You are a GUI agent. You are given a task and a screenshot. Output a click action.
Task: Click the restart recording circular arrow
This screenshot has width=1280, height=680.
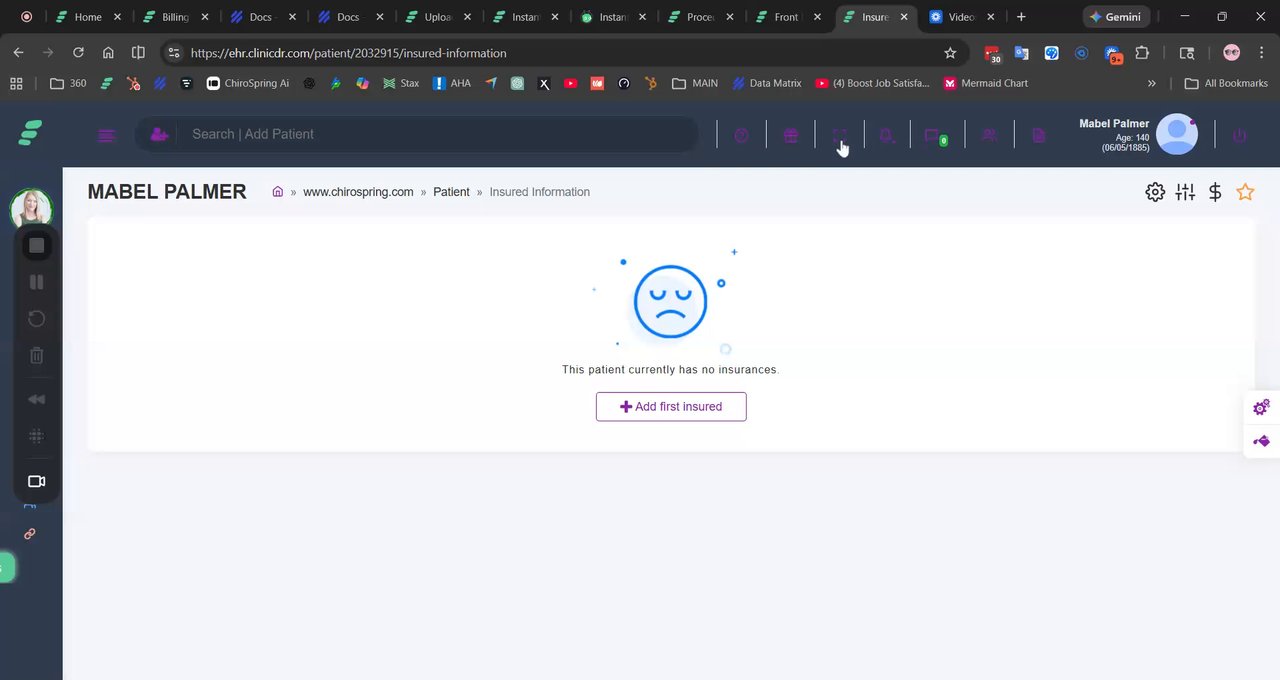coord(36,319)
